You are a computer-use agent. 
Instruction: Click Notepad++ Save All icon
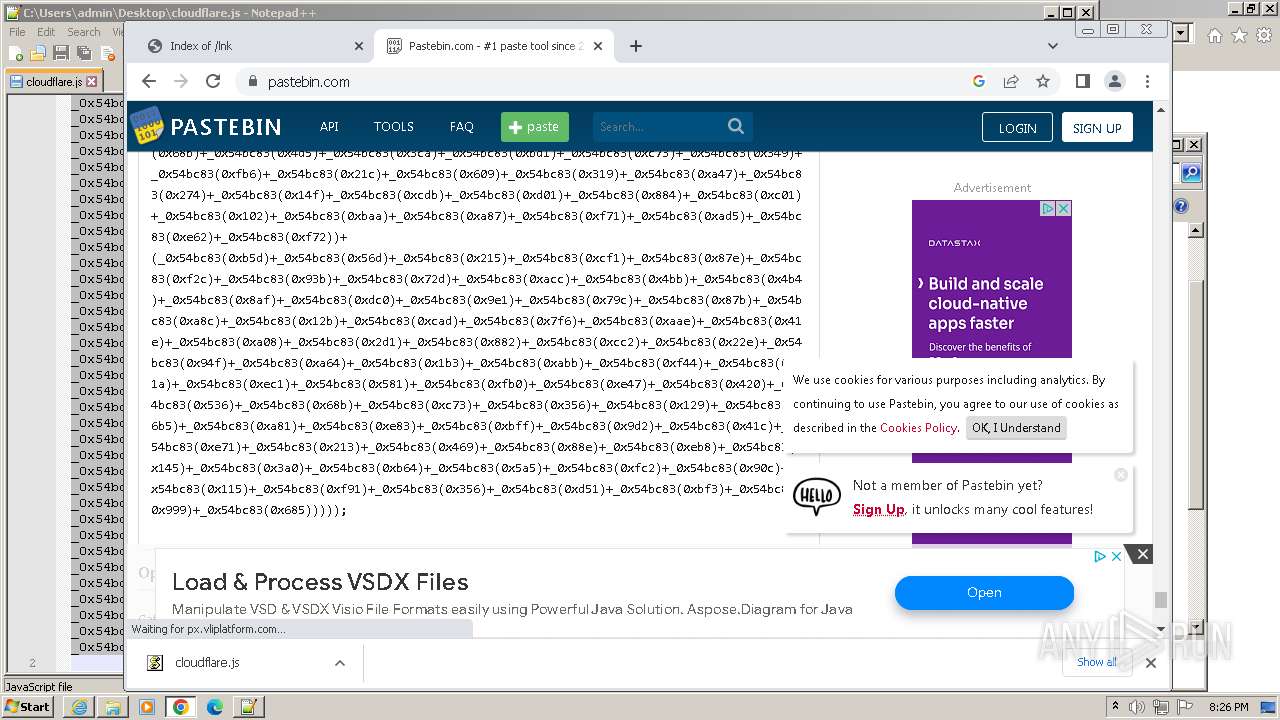pyautogui.click(x=83, y=52)
